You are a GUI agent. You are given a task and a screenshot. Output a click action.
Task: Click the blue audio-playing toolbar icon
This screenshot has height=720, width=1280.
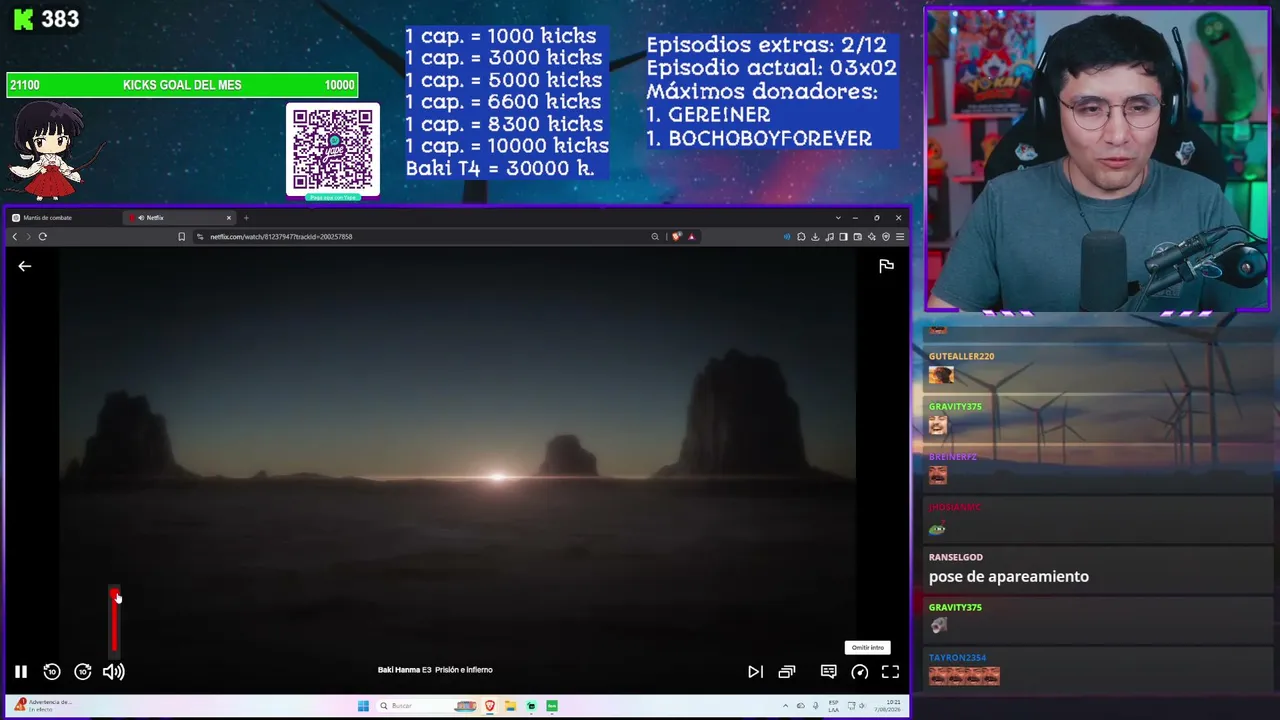tap(787, 237)
